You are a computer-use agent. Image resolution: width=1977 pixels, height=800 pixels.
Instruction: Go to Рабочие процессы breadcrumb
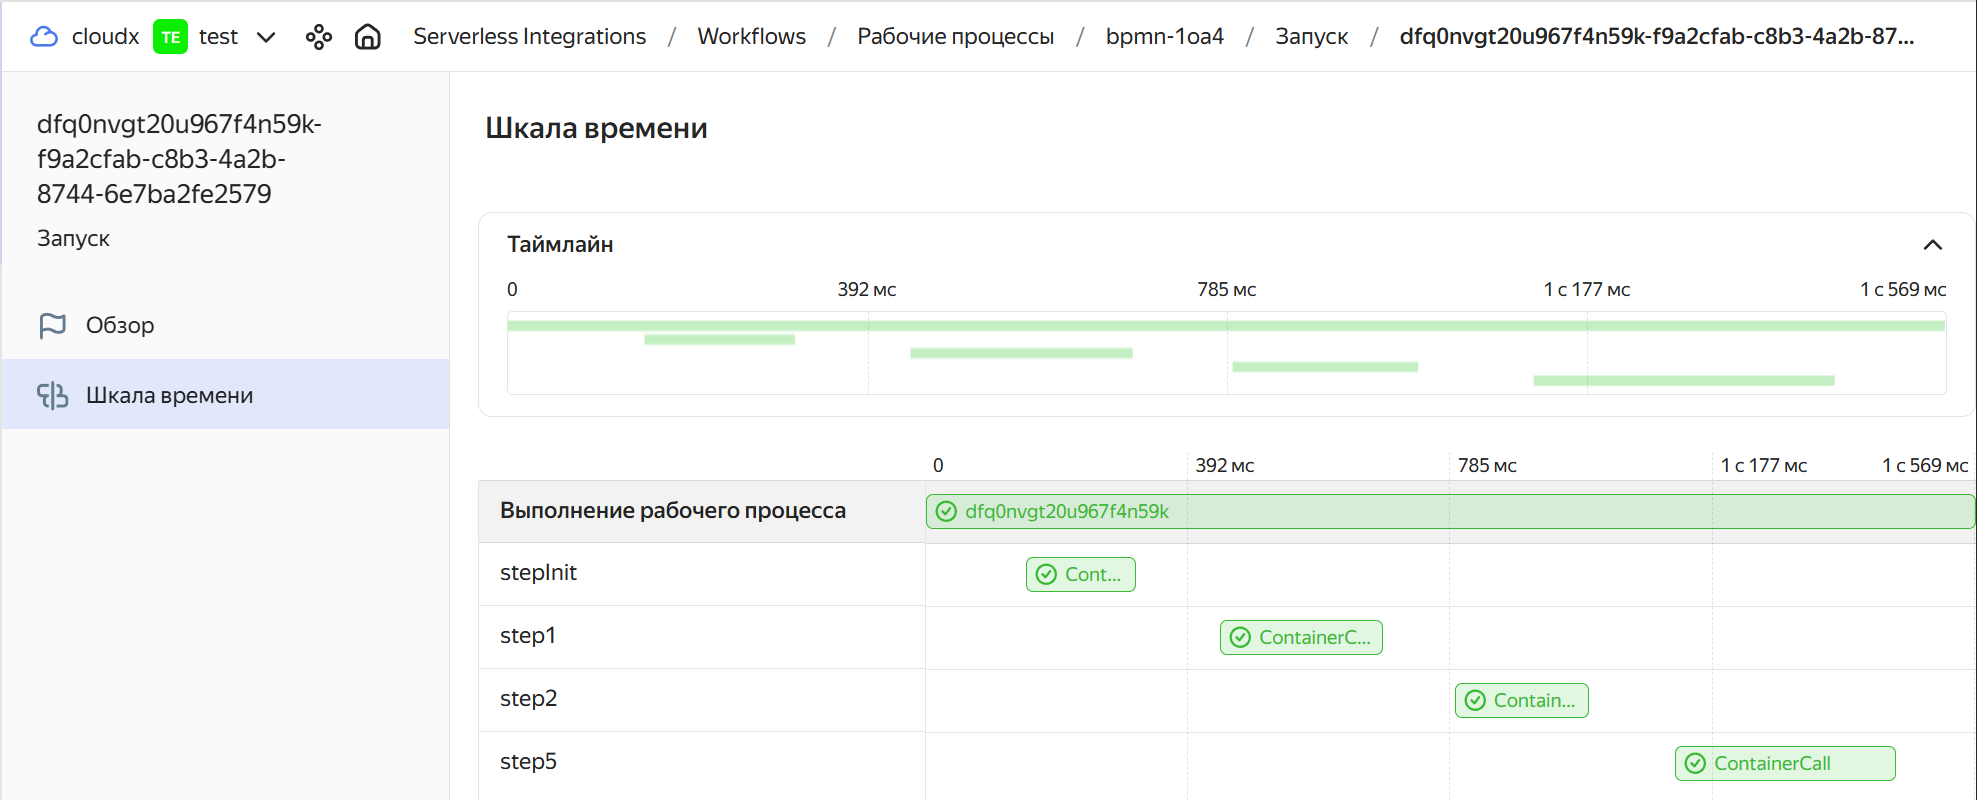[x=955, y=37]
